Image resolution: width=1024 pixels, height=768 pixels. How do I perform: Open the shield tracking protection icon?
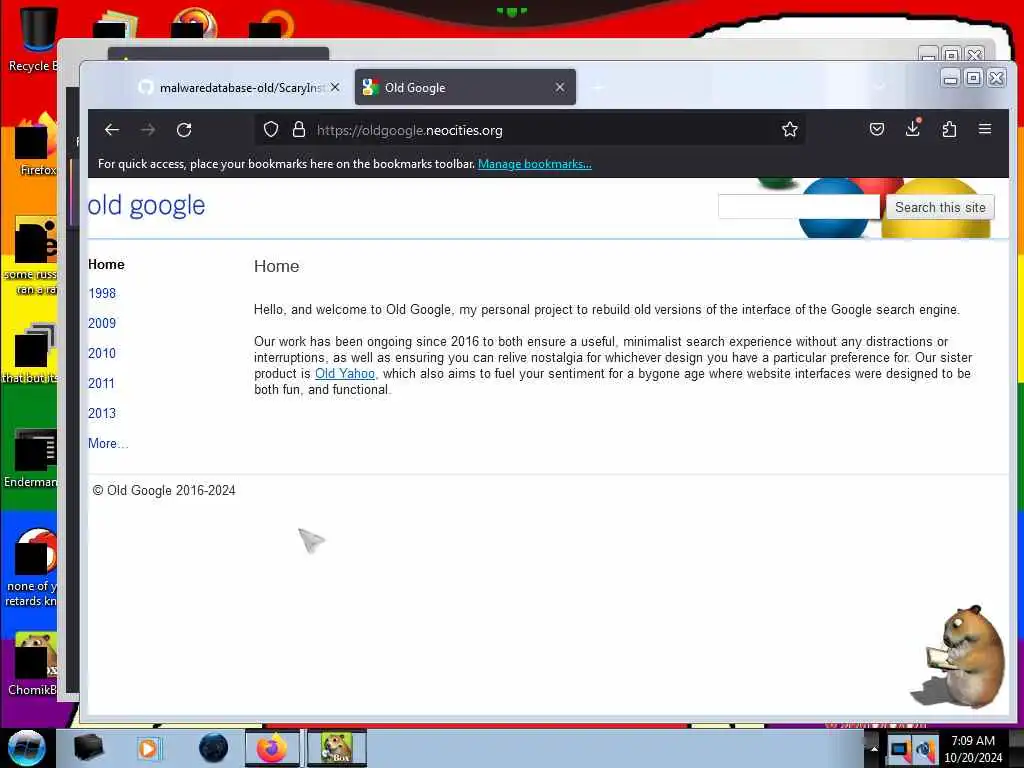(x=271, y=130)
